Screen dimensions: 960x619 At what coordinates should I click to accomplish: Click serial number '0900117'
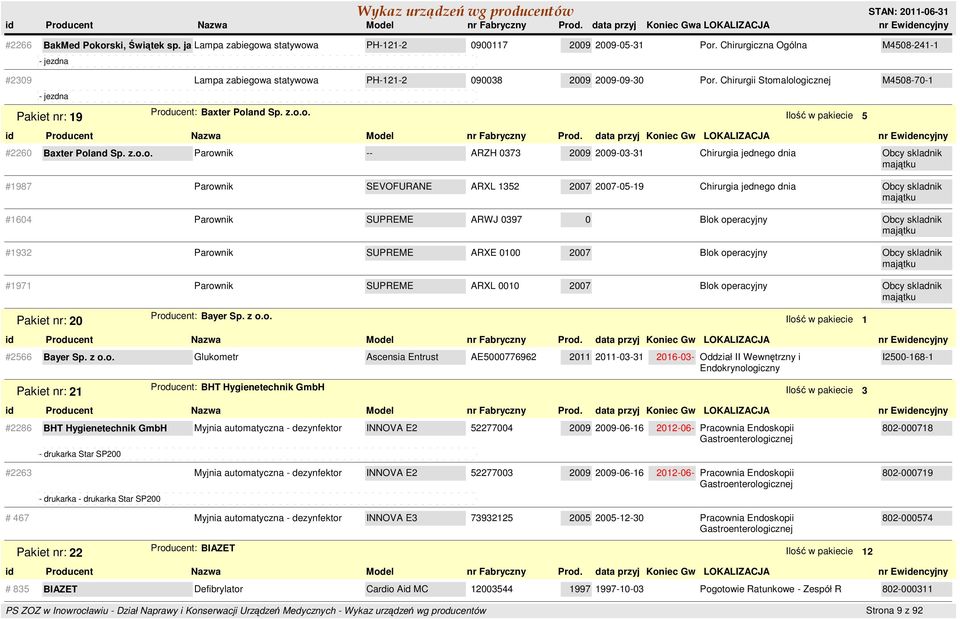click(x=489, y=45)
